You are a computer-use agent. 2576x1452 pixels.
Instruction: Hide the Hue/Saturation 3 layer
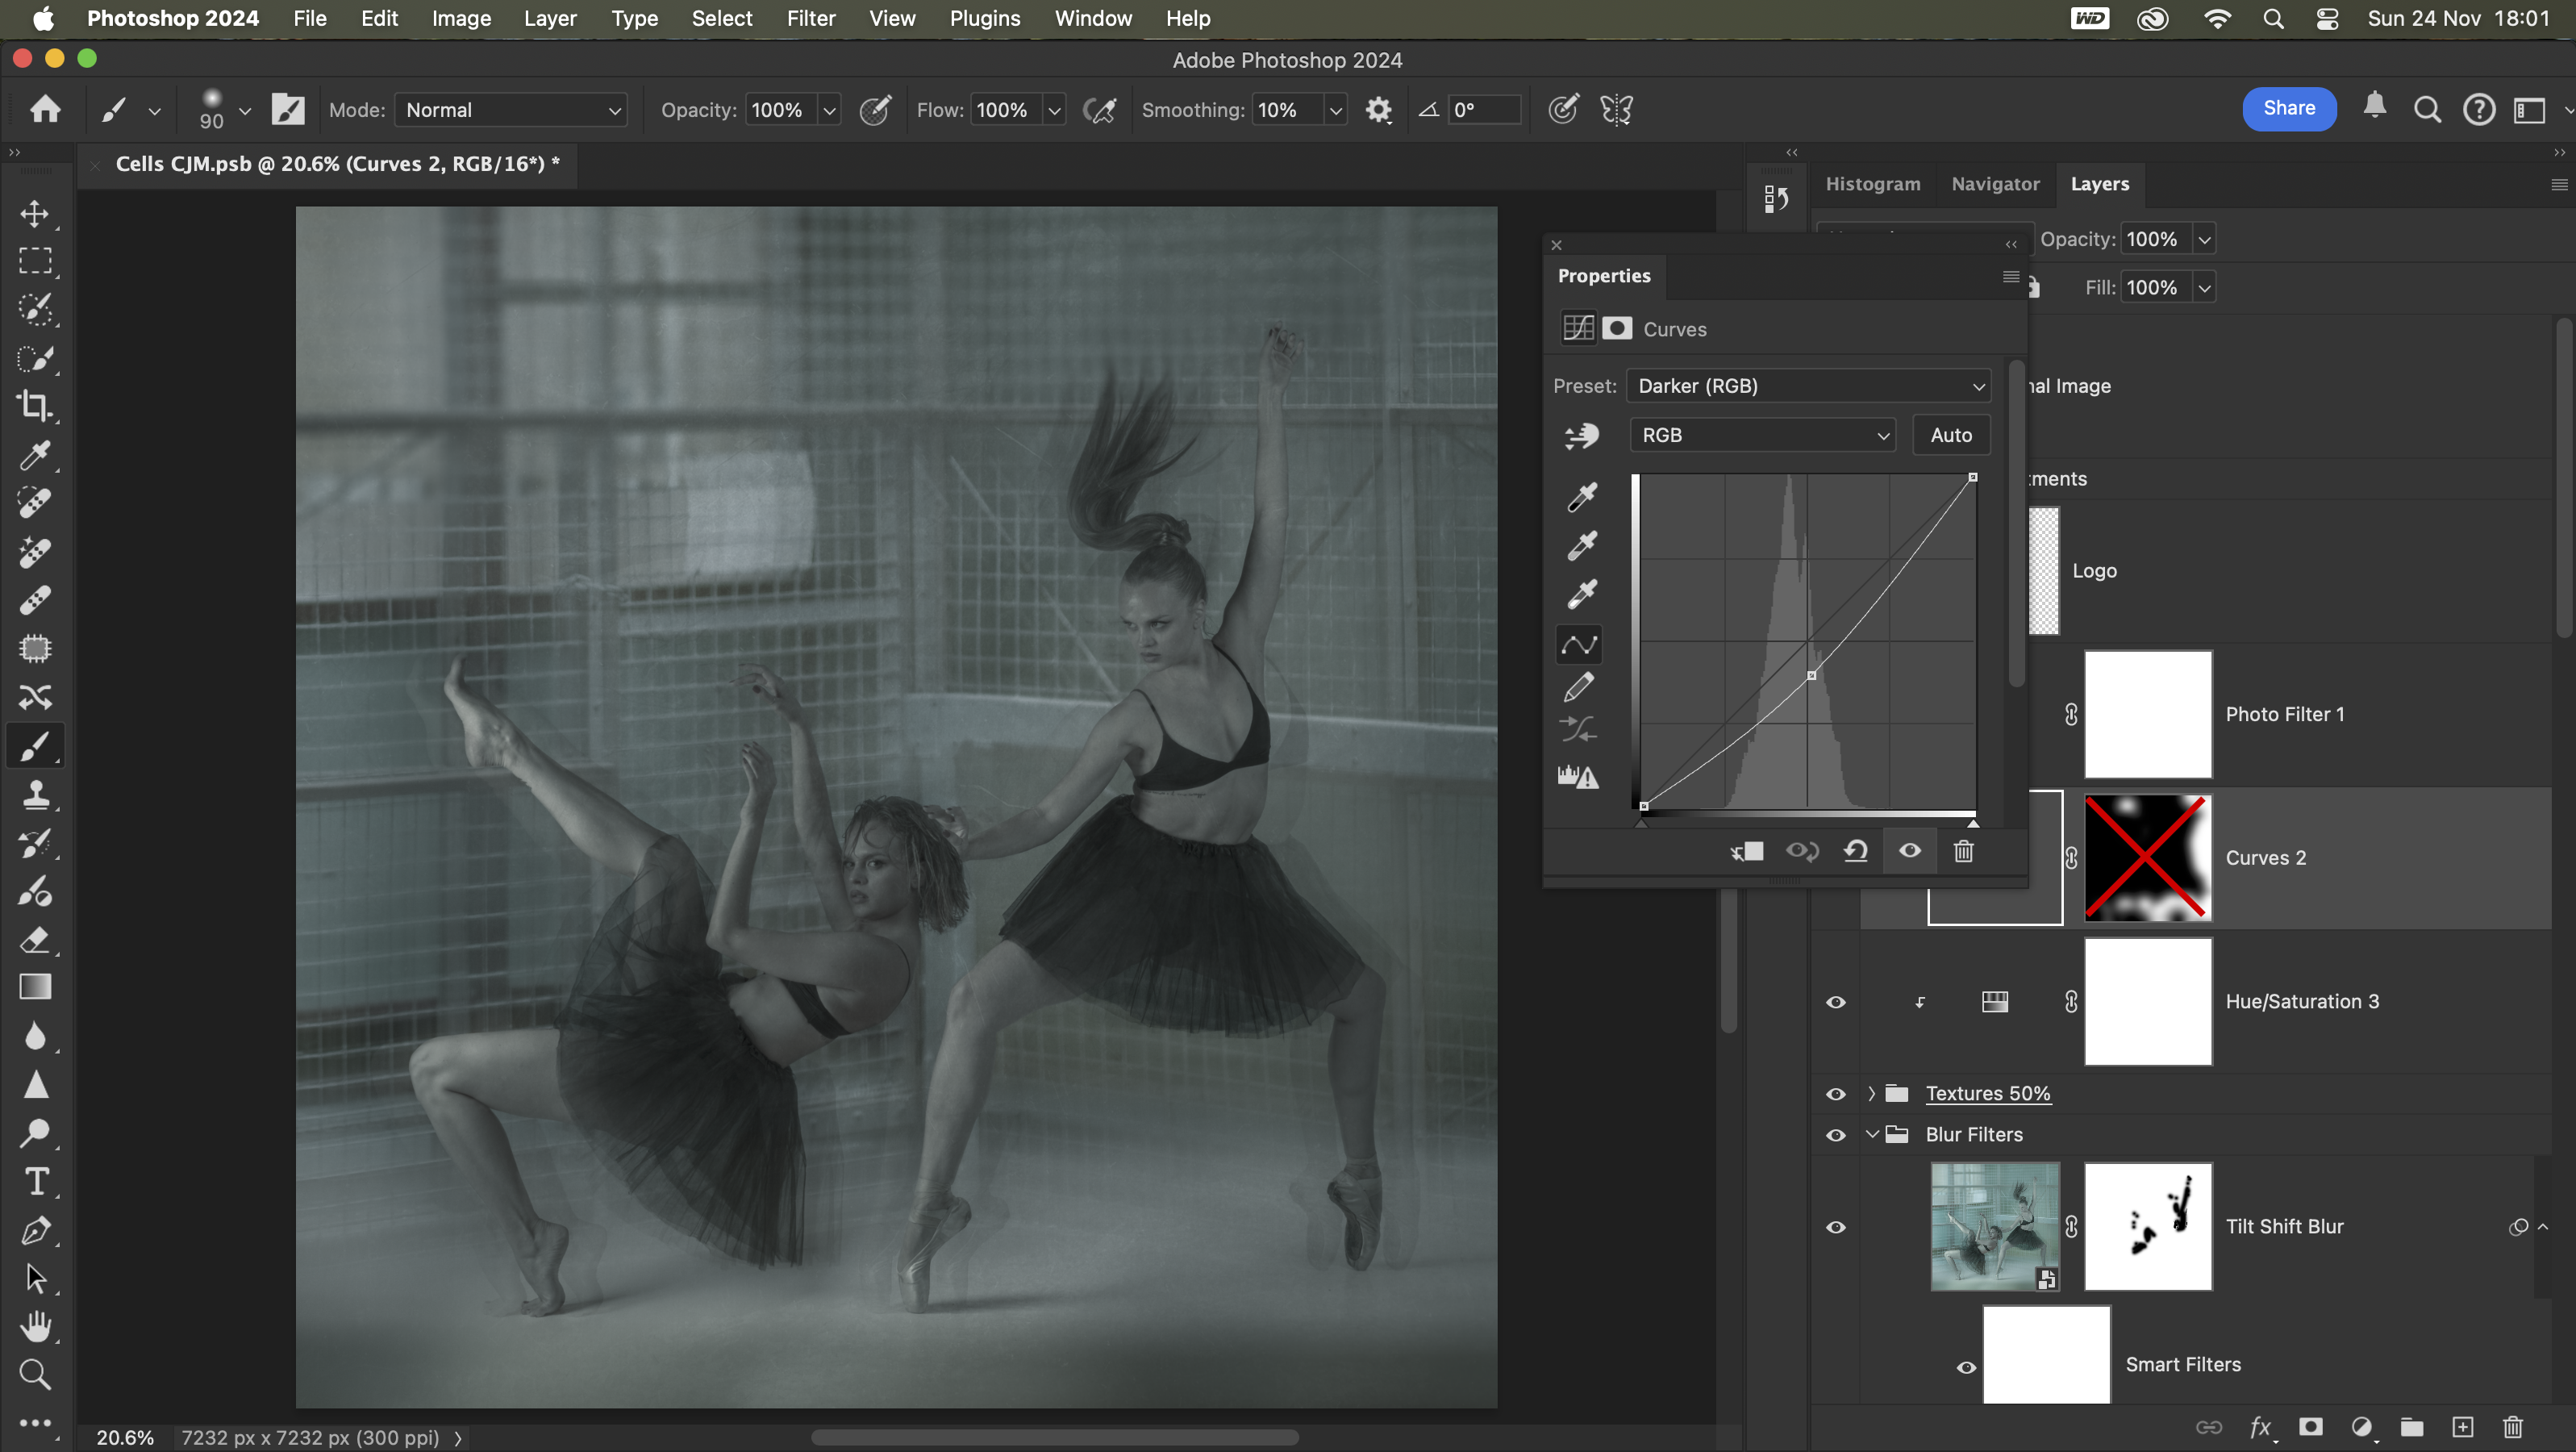coord(1835,1002)
